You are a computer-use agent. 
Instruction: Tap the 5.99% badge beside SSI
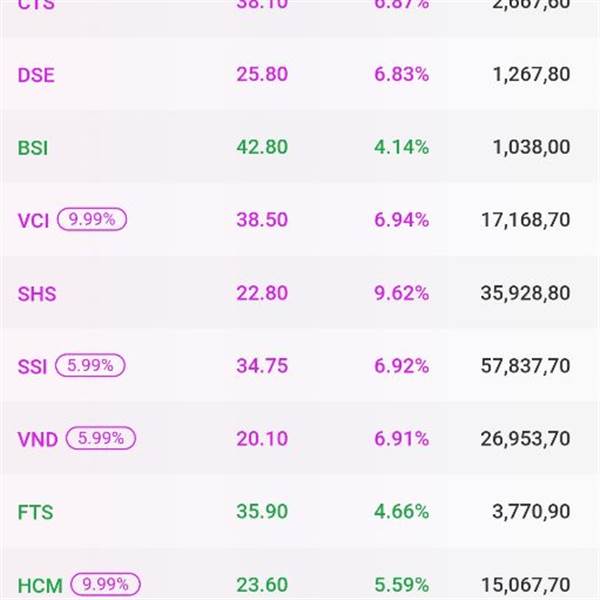tap(90, 366)
